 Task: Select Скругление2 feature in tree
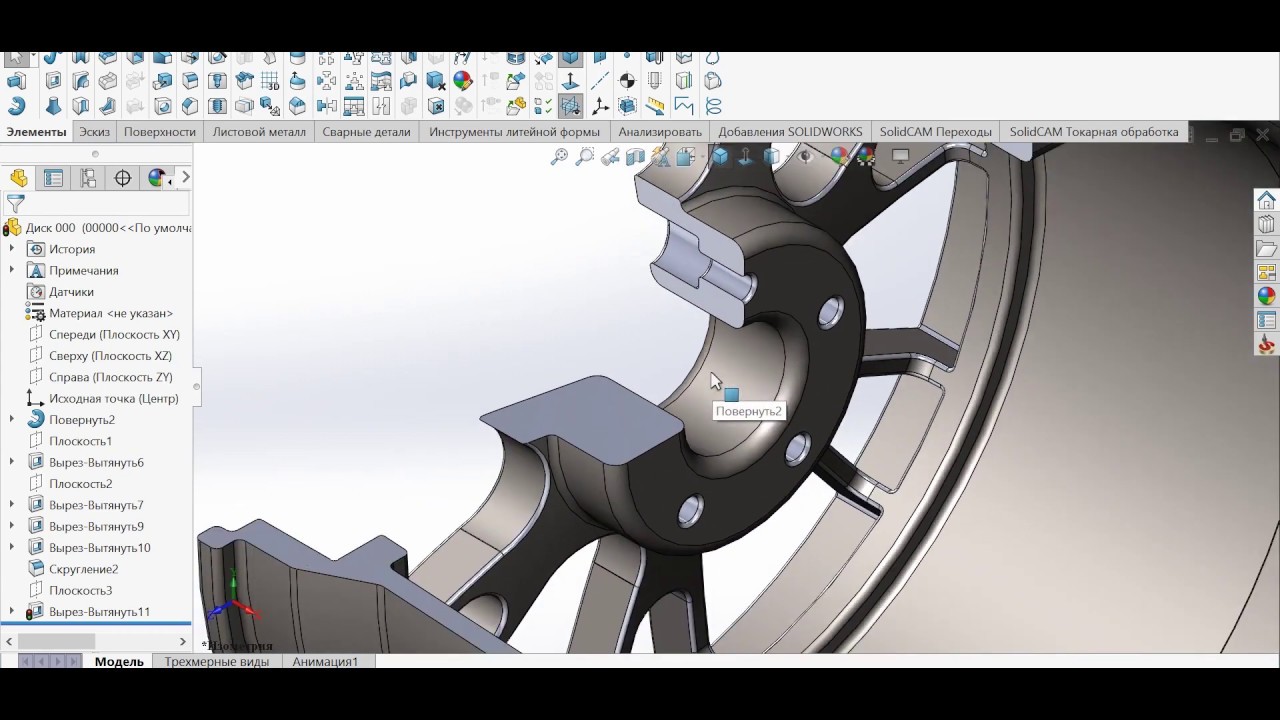(x=83, y=569)
